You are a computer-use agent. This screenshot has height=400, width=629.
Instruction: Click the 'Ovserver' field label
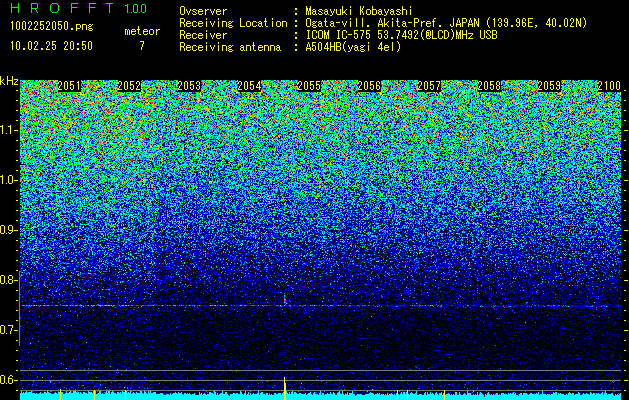click(x=203, y=11)
